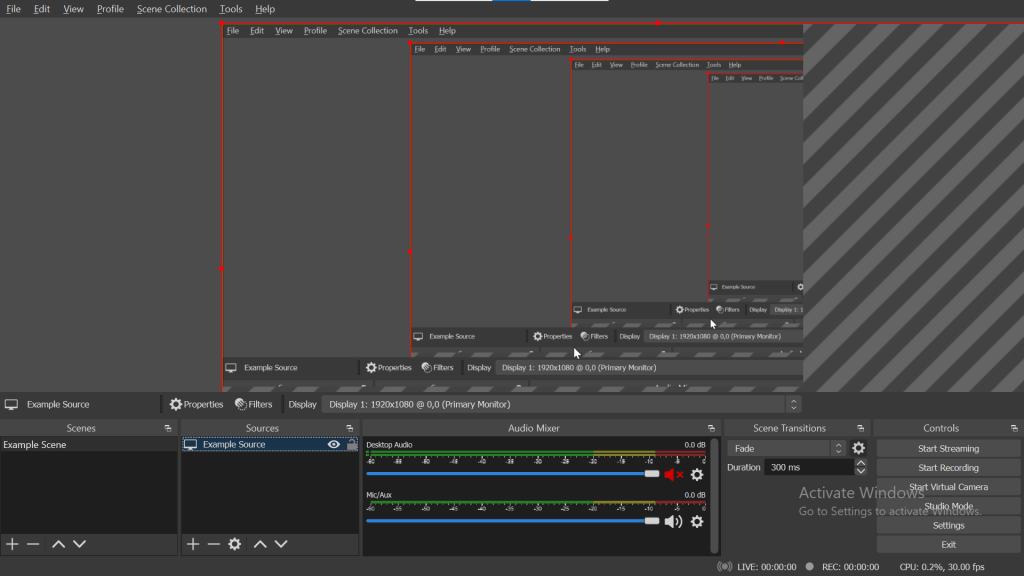Viewport: 1024px width, 576px height.
Task: Move the selected source down in the list
Action: pos(281,544)
